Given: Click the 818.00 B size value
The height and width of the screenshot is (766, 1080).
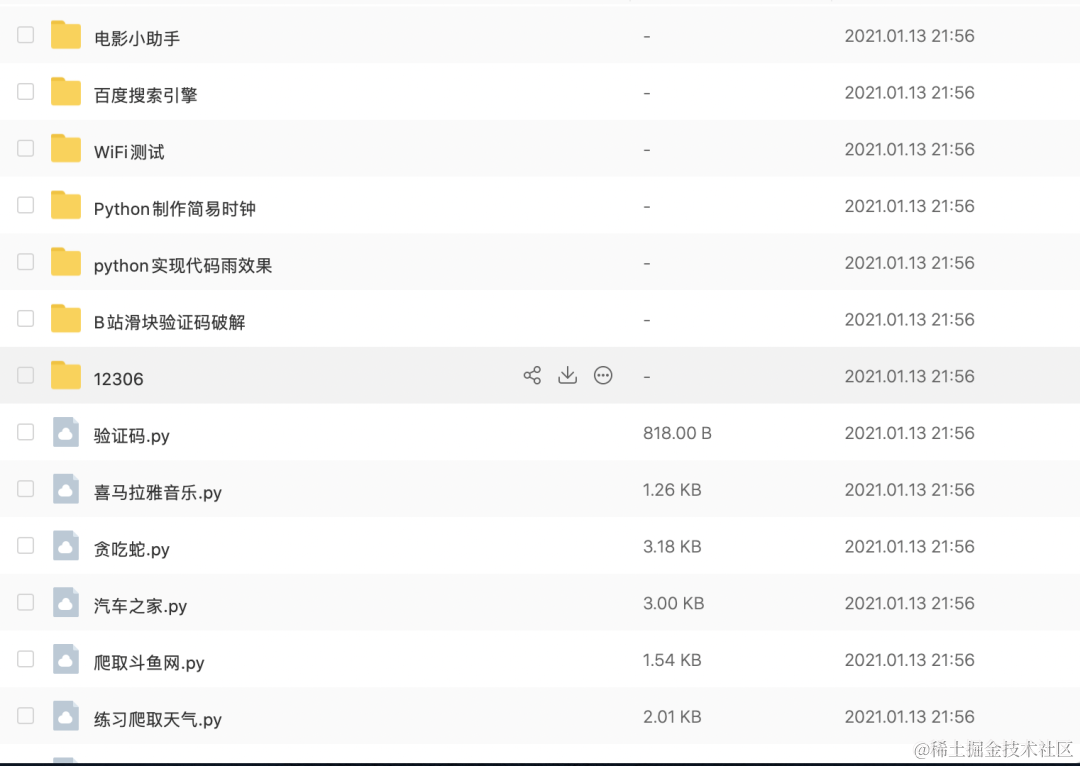Looking at the screenshot, I should tap(677, 433).
